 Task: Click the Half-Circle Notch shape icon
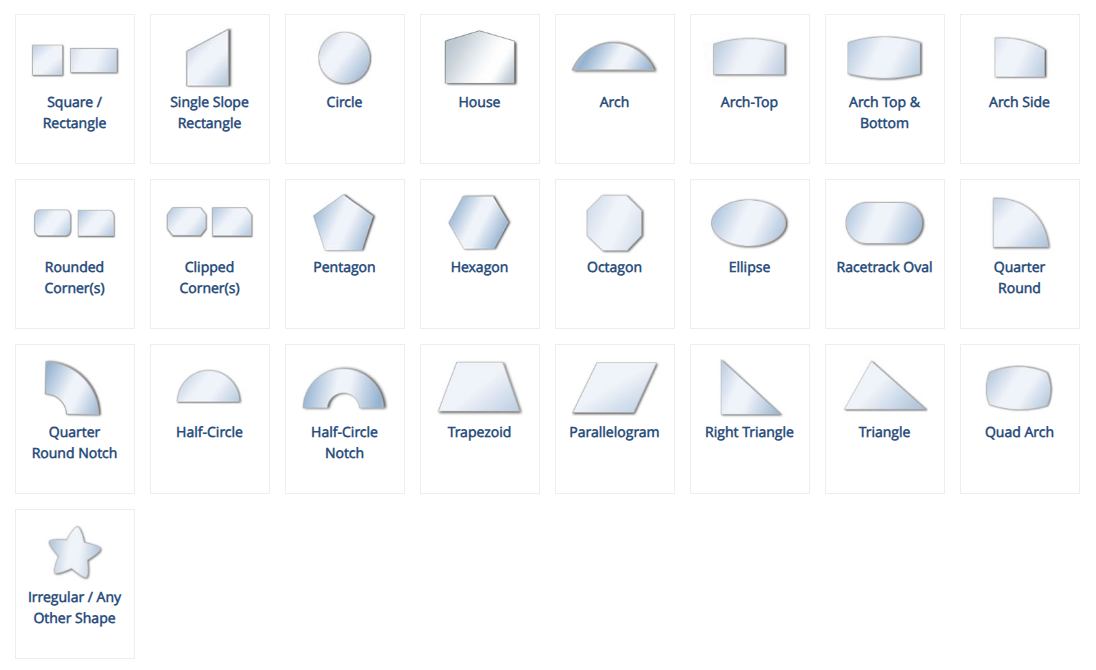(344, 389)
